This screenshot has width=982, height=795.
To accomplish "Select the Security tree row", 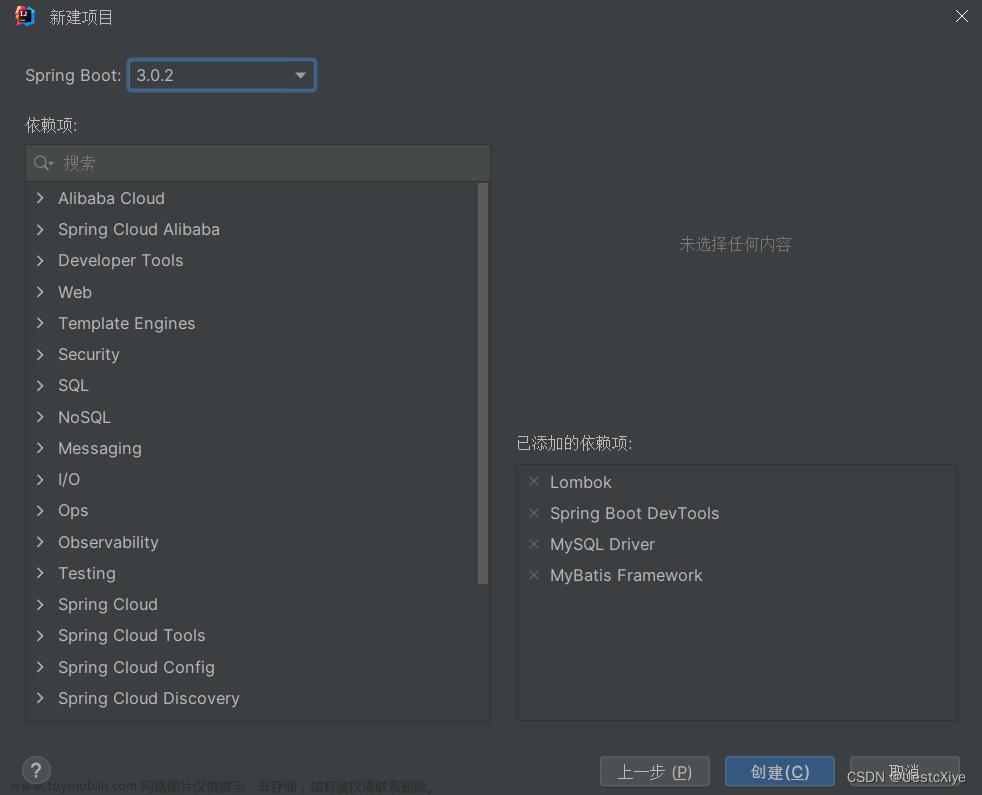I will tap(252, 354).
